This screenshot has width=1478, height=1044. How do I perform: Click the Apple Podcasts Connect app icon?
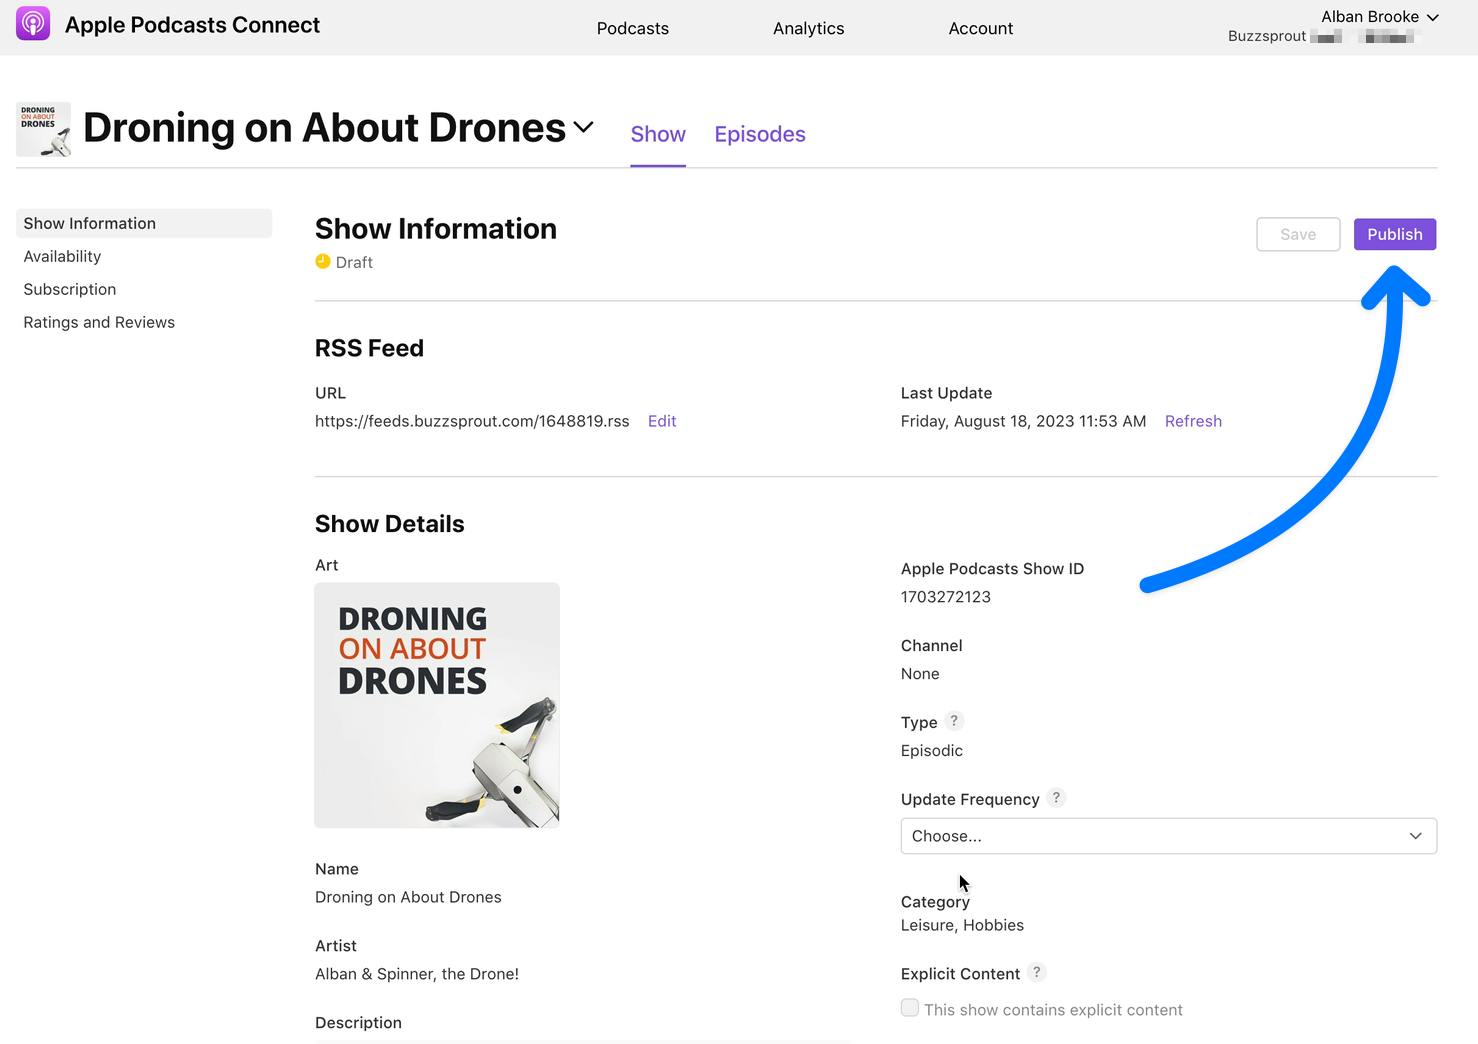[32, 22]
